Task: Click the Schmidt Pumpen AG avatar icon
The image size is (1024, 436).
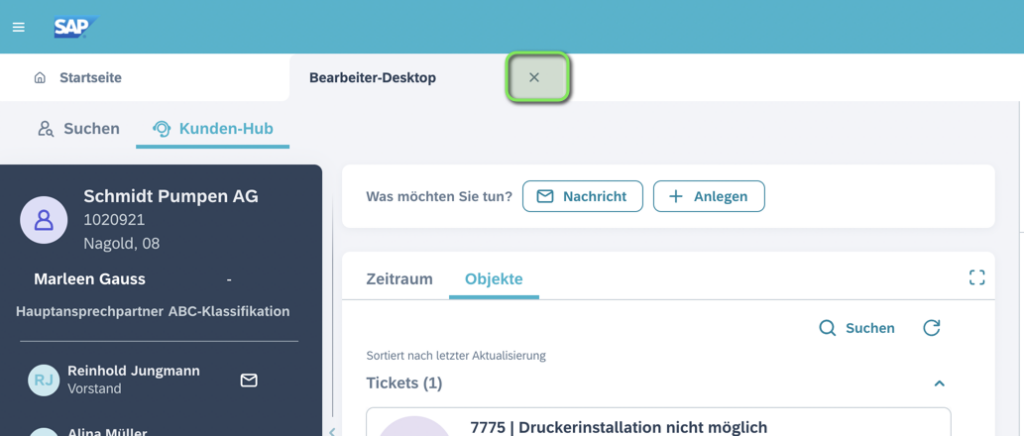Action: coord(44,219)
